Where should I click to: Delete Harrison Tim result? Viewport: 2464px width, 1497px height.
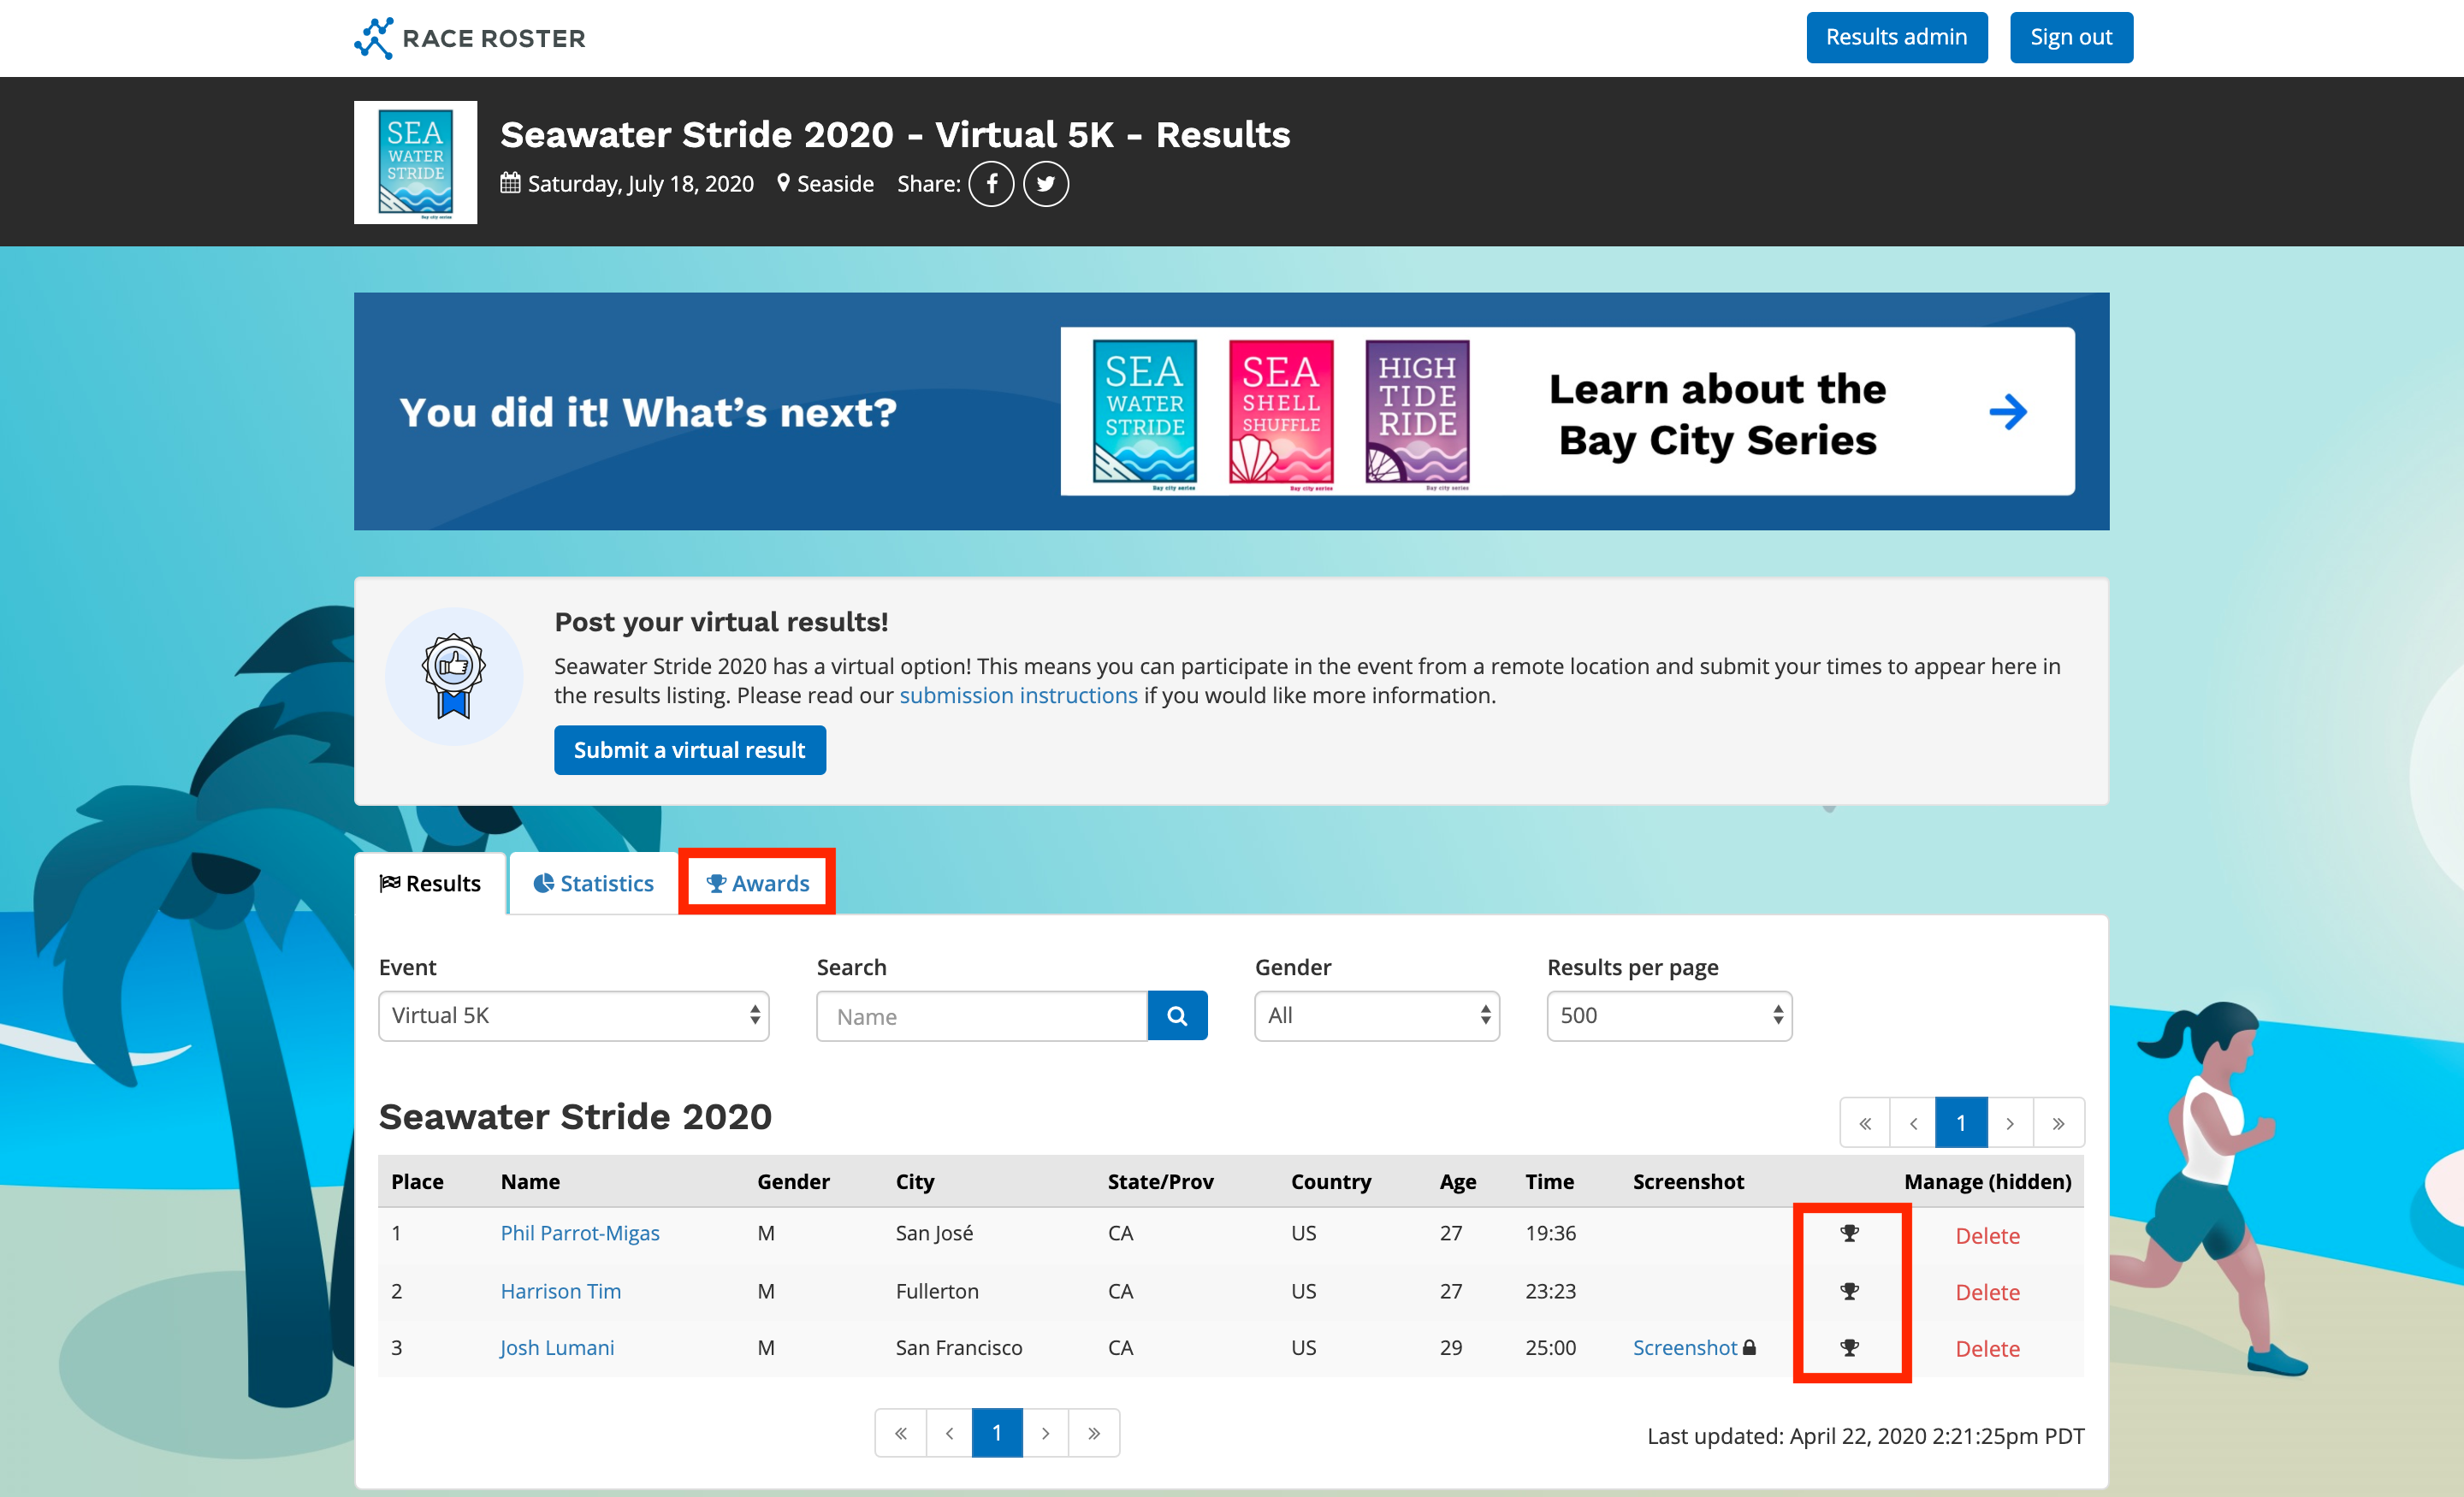1987,1292
